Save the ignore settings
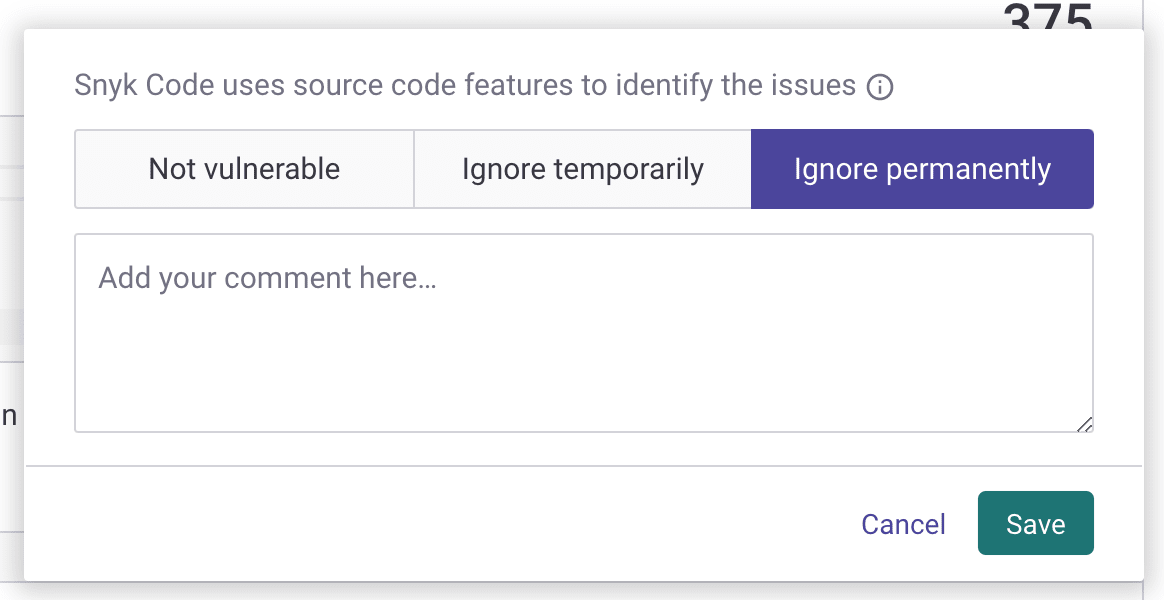 pyautogui.click(x=1035, y=523)
